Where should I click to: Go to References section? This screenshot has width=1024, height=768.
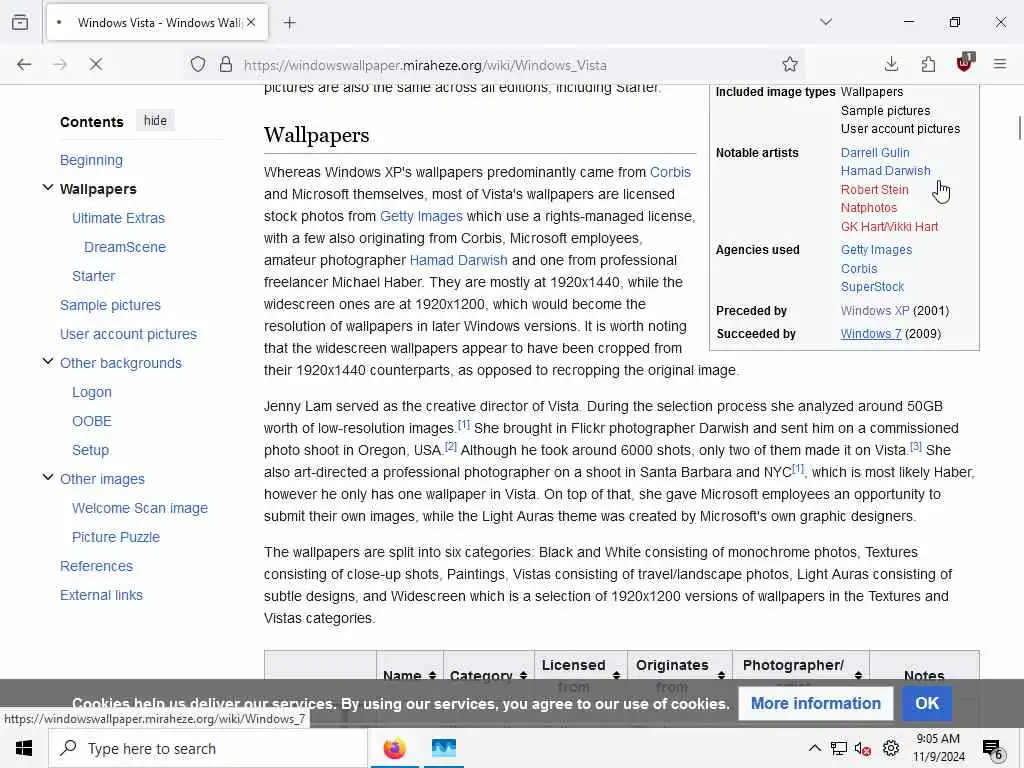[96, 566]
